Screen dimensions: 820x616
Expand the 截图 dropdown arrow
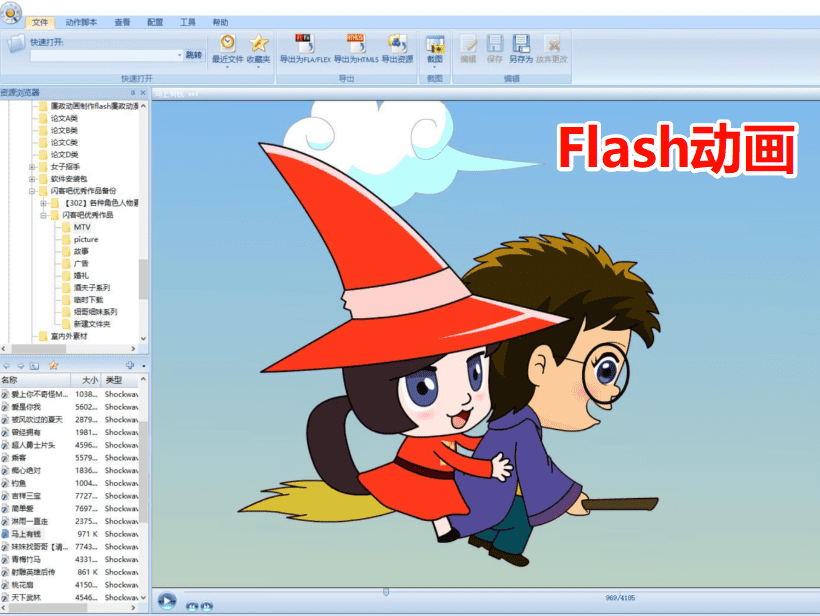click(x=435, y=67)
